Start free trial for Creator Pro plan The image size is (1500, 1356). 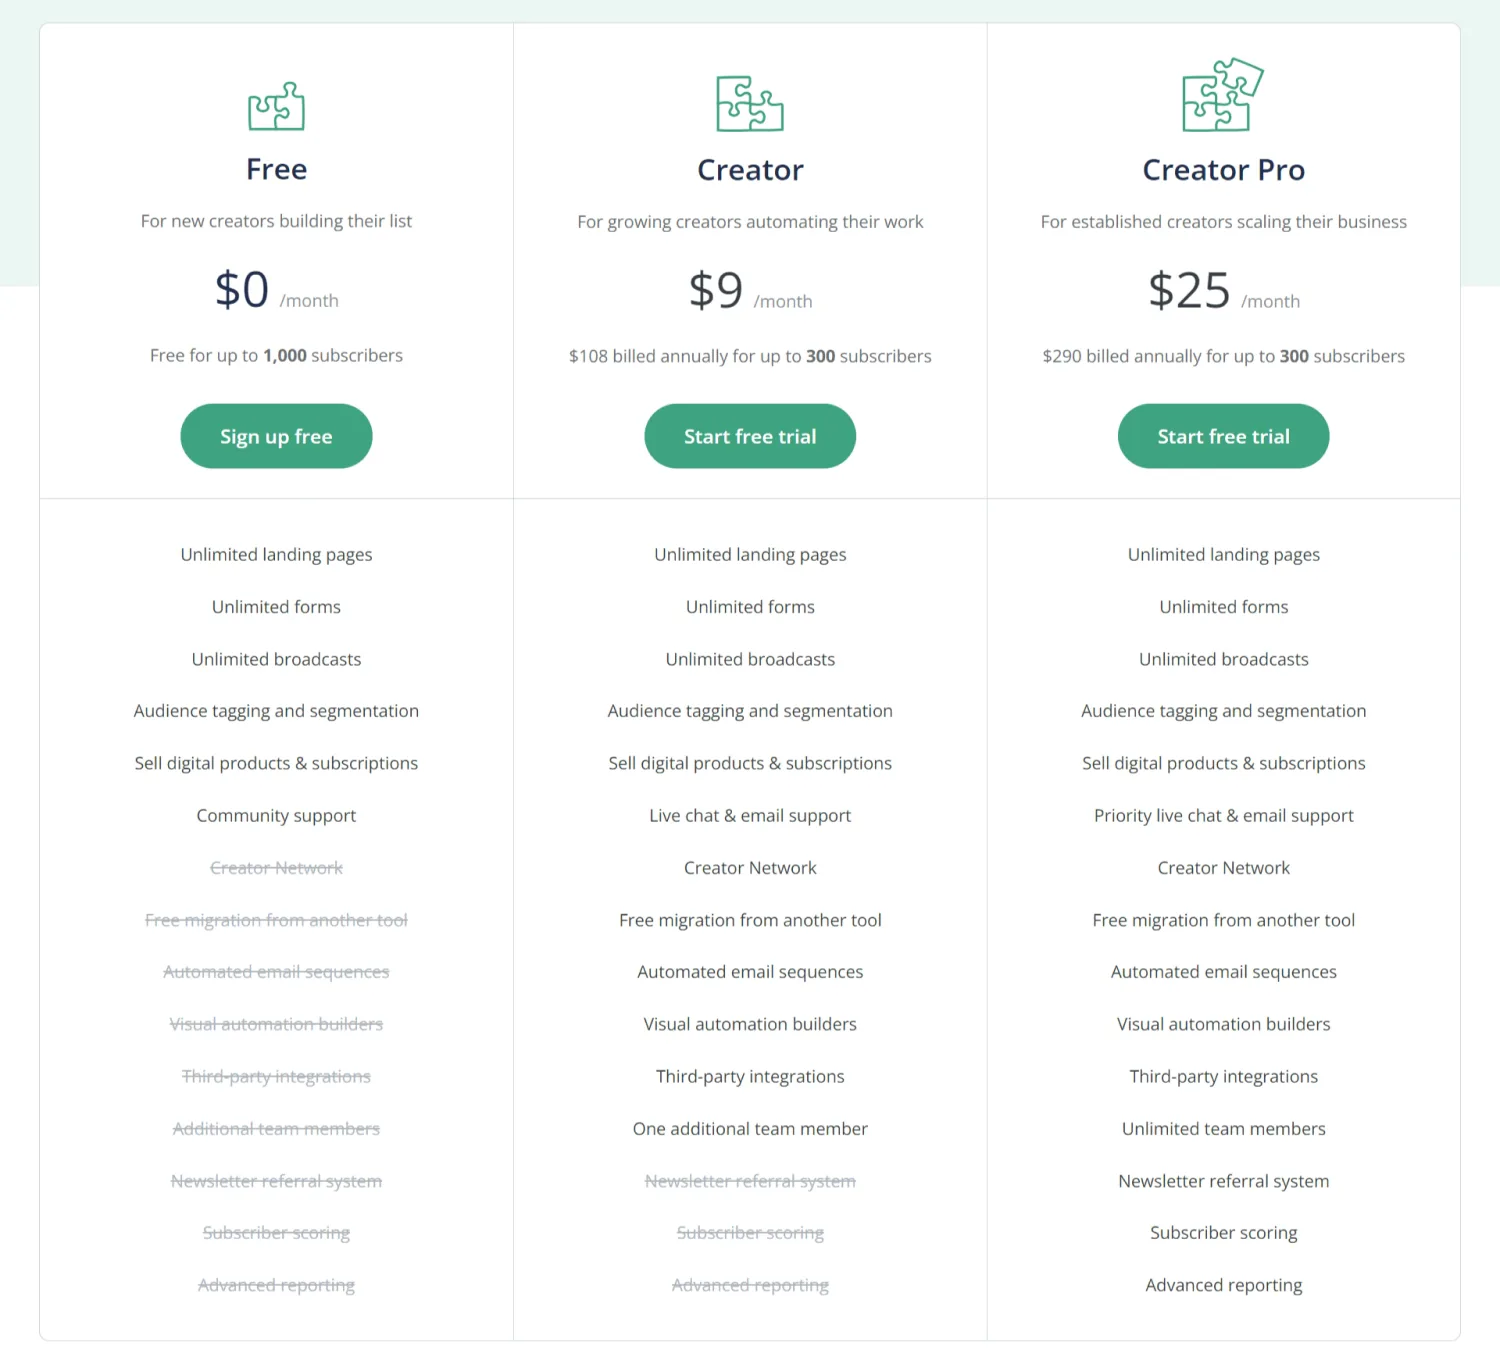[x=1223, y=436]
